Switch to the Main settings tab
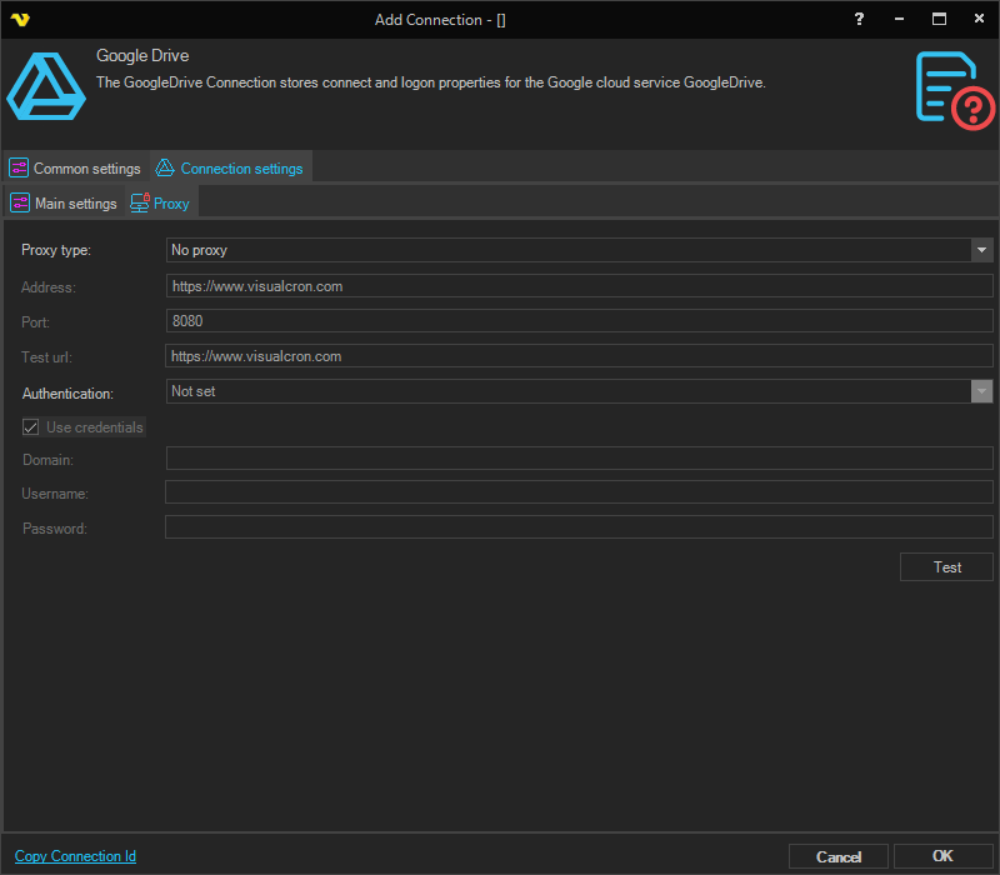 coord(75,203)
